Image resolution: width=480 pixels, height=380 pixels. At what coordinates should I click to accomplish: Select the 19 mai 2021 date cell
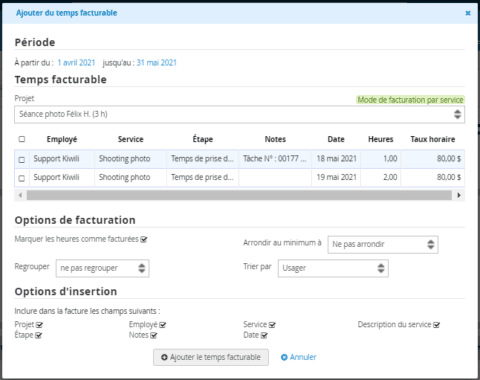click(336, 177)
